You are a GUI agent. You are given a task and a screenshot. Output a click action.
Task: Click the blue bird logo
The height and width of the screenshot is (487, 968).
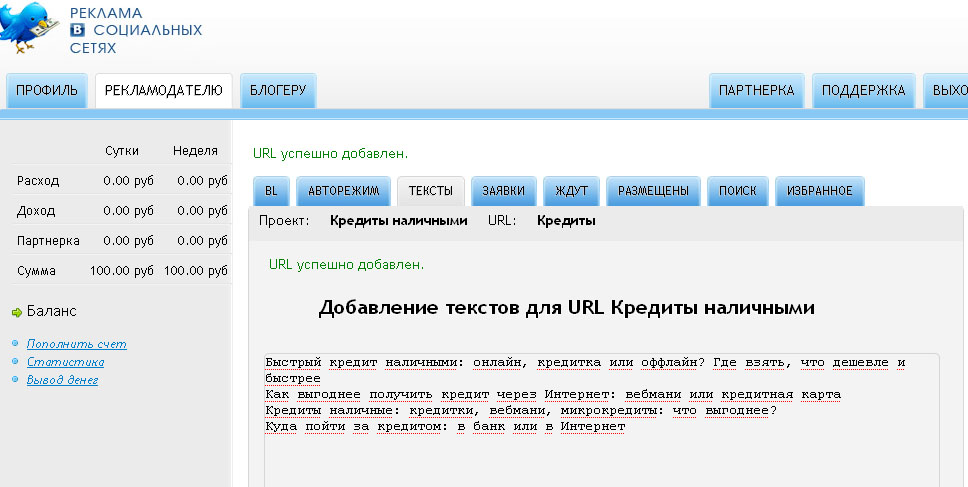(28, 28)
